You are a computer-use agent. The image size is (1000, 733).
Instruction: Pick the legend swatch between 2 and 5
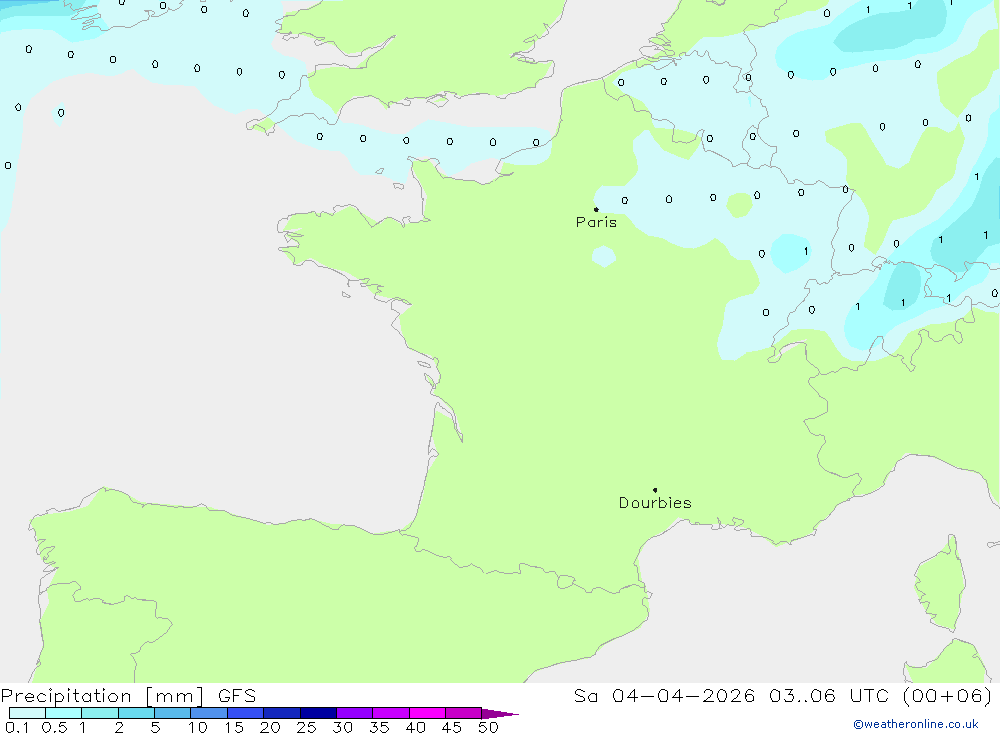(x=136, y=713)
